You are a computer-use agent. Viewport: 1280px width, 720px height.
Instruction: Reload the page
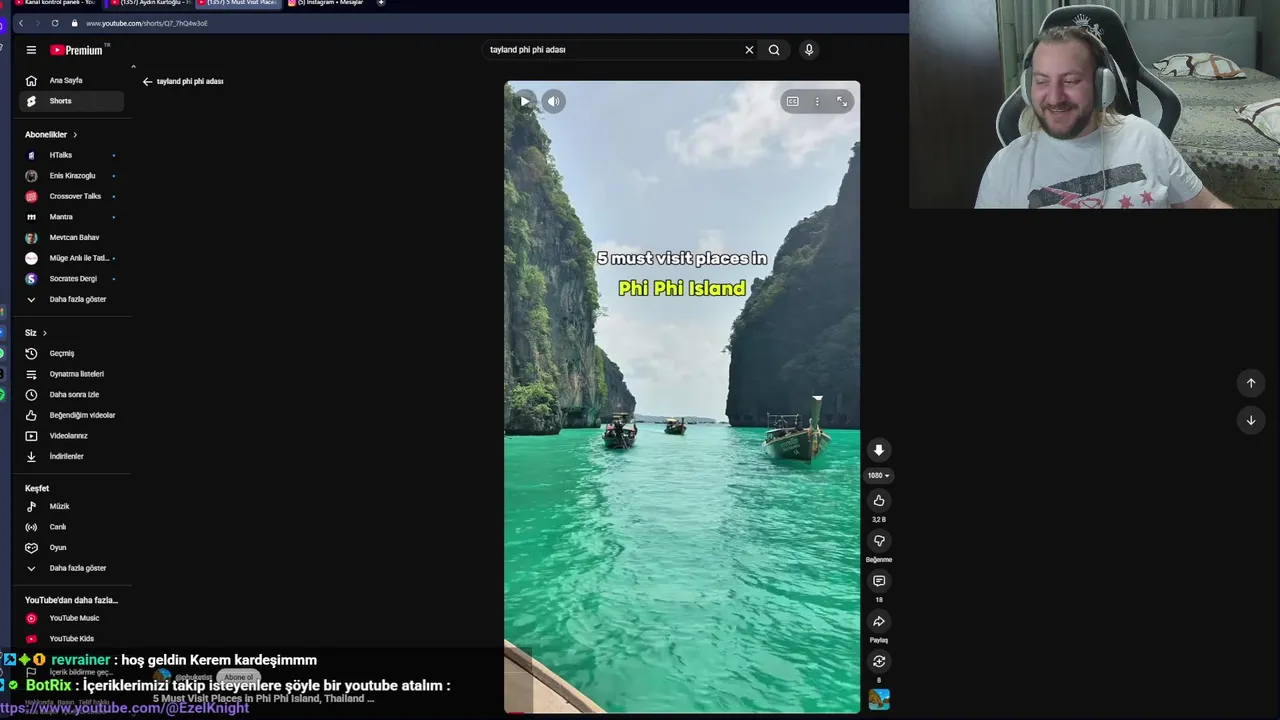[x=55, y=23]
